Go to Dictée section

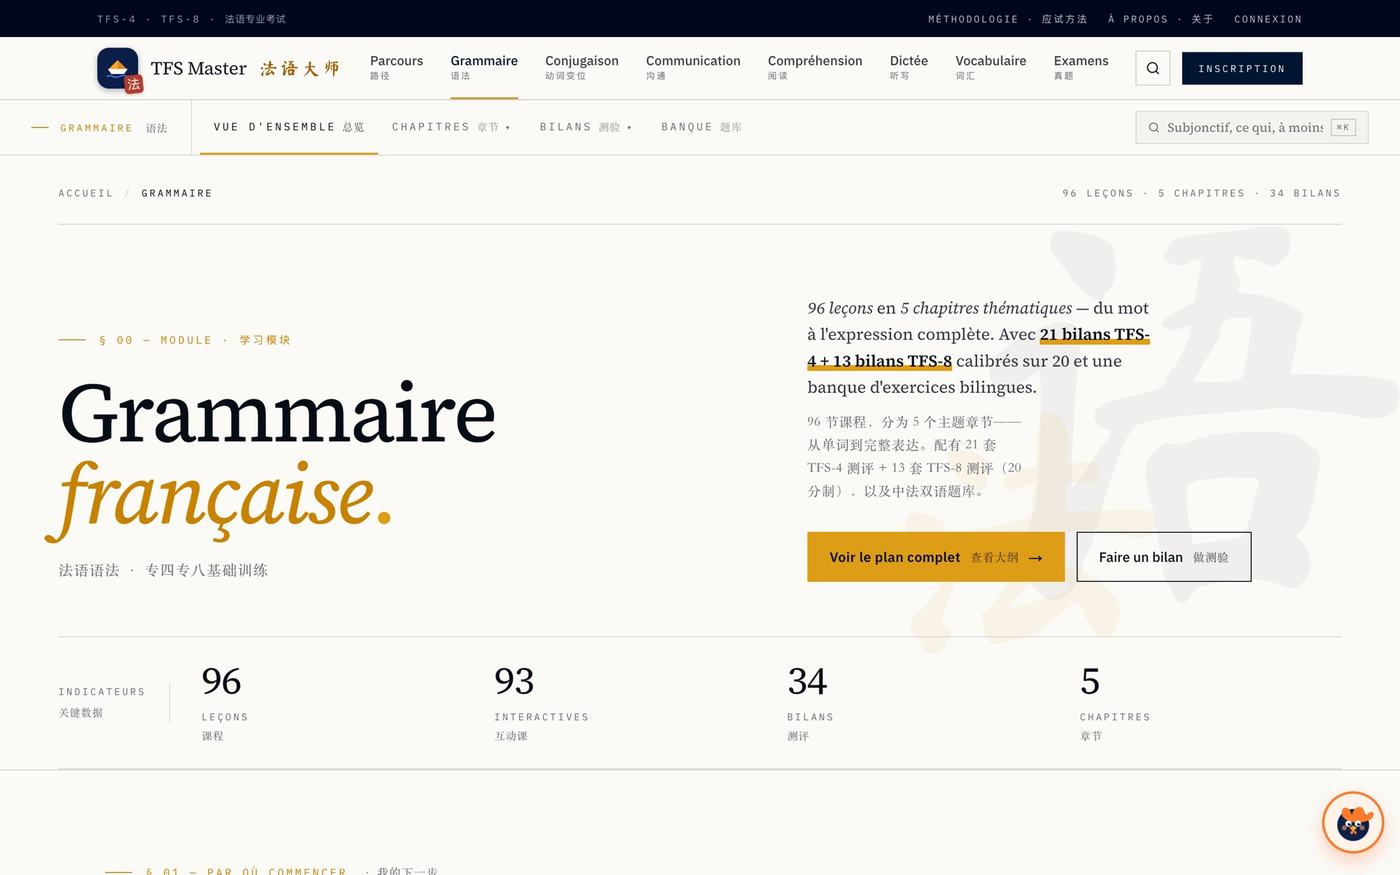909,67
